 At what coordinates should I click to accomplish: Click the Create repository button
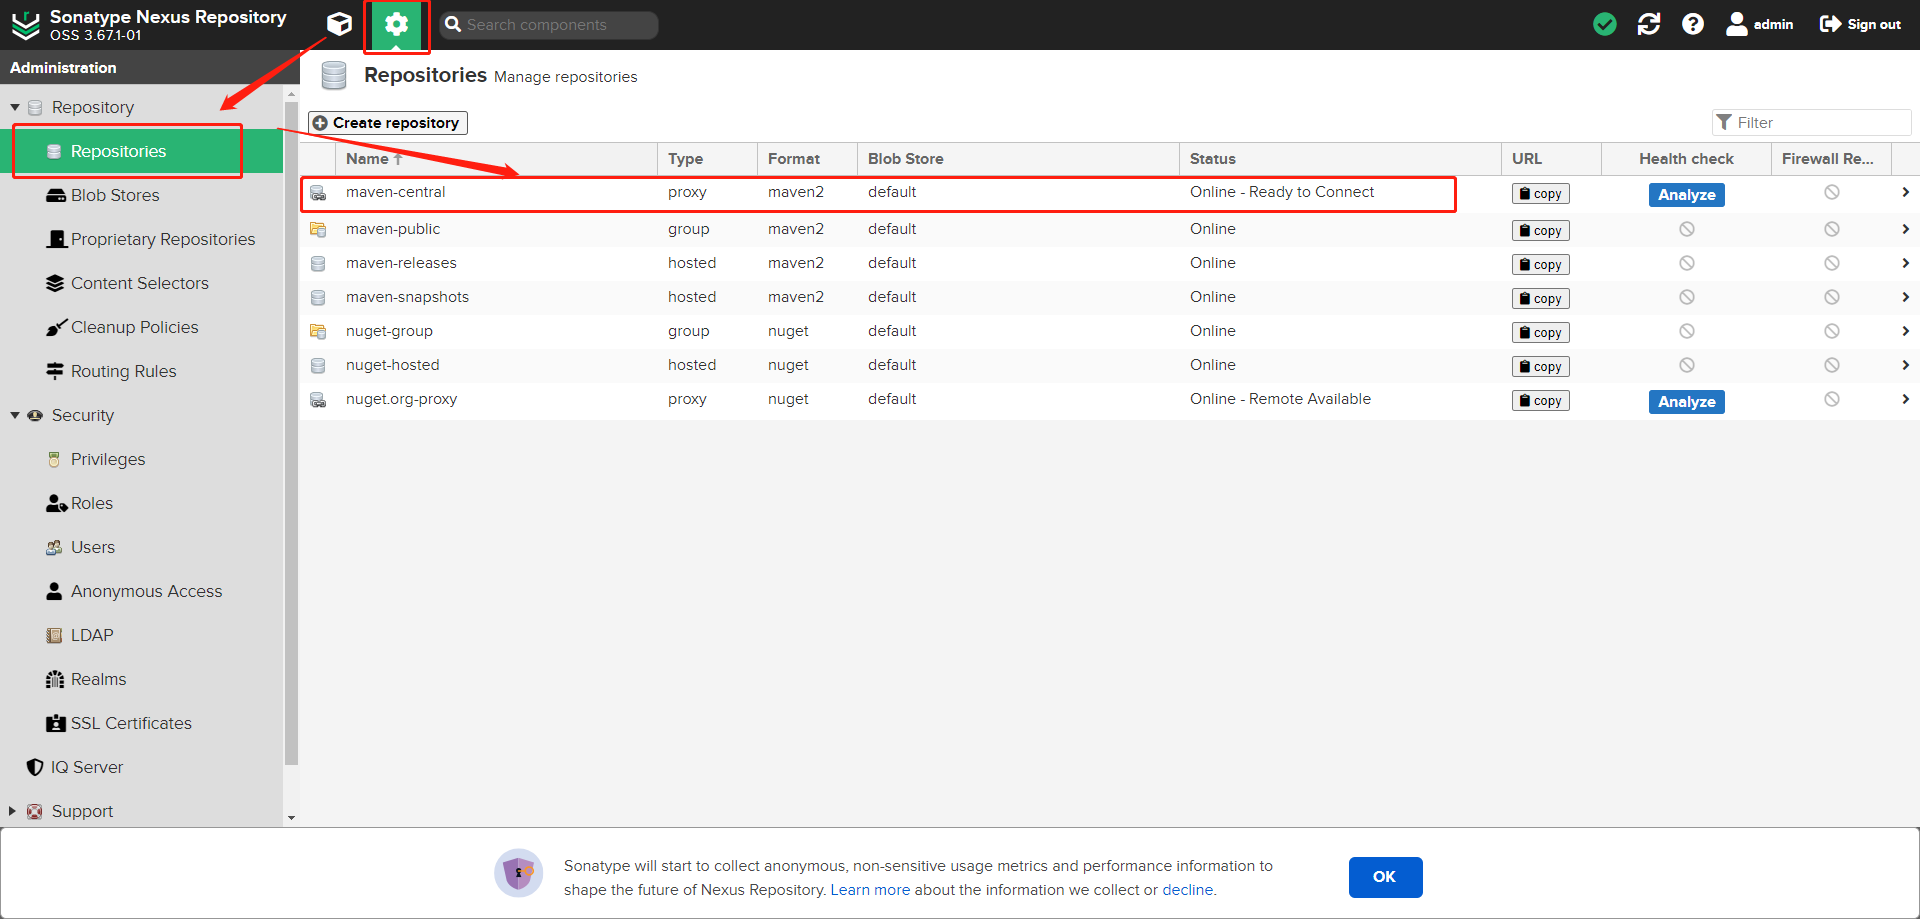pyautogui.click(x=388, y=123)
